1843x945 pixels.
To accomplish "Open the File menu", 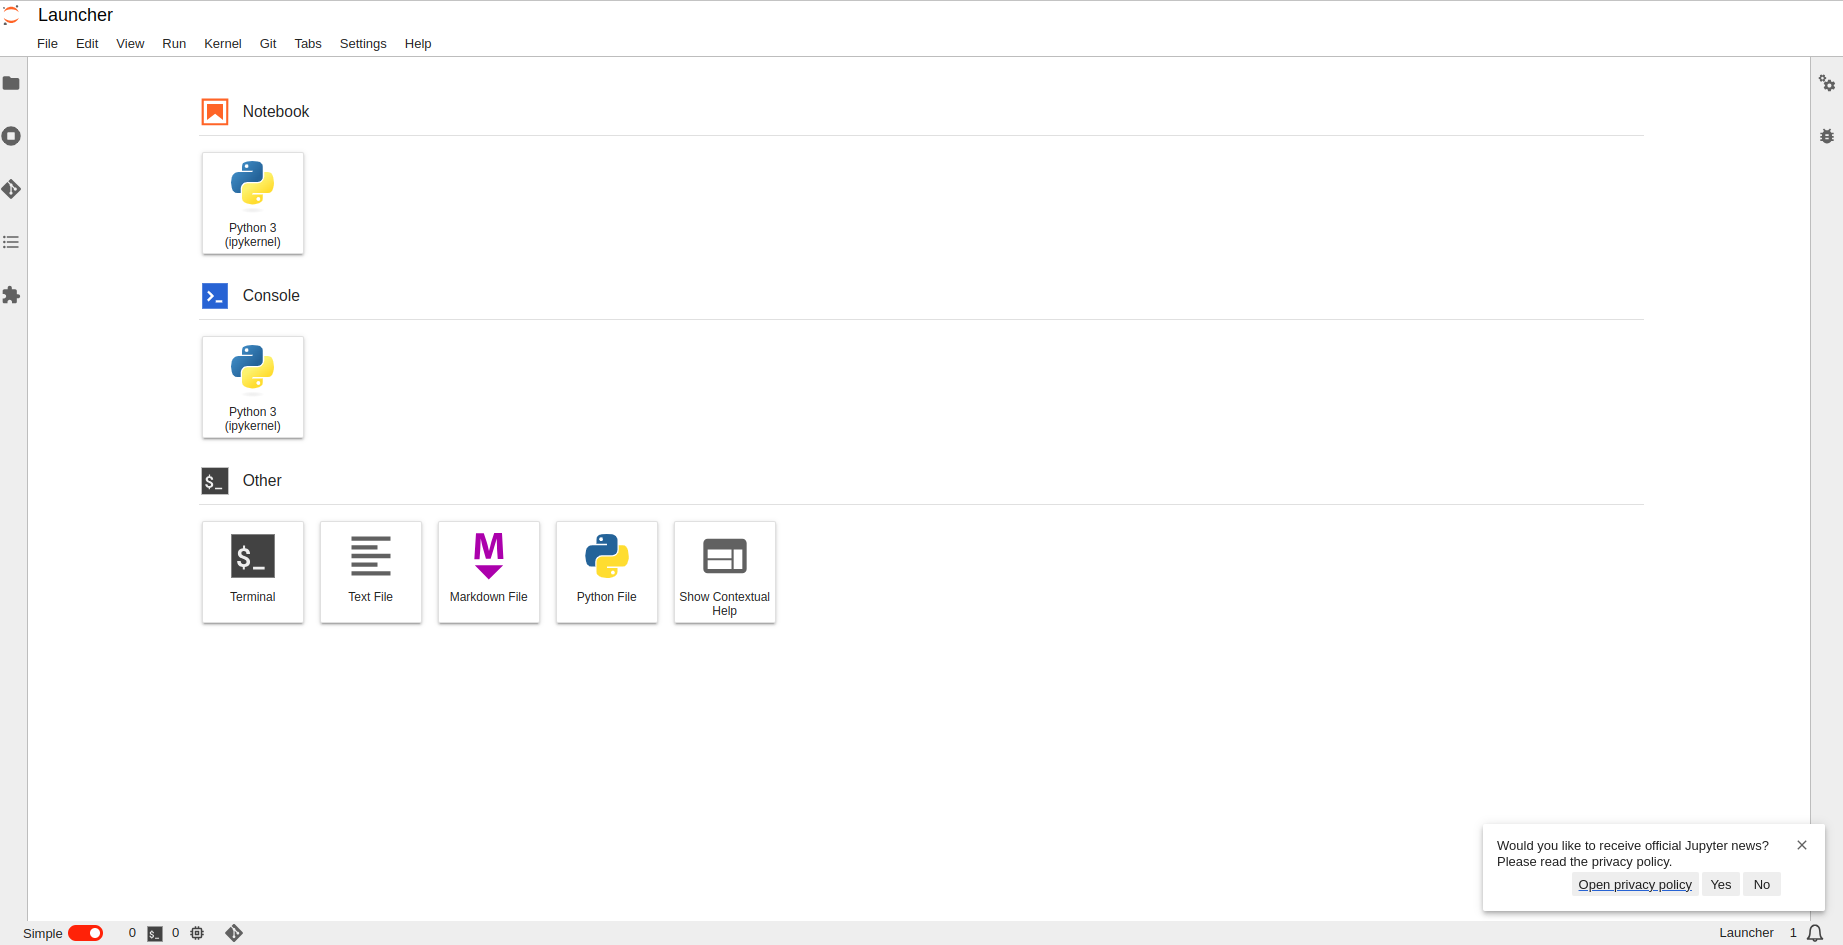I will coord(47,44).
